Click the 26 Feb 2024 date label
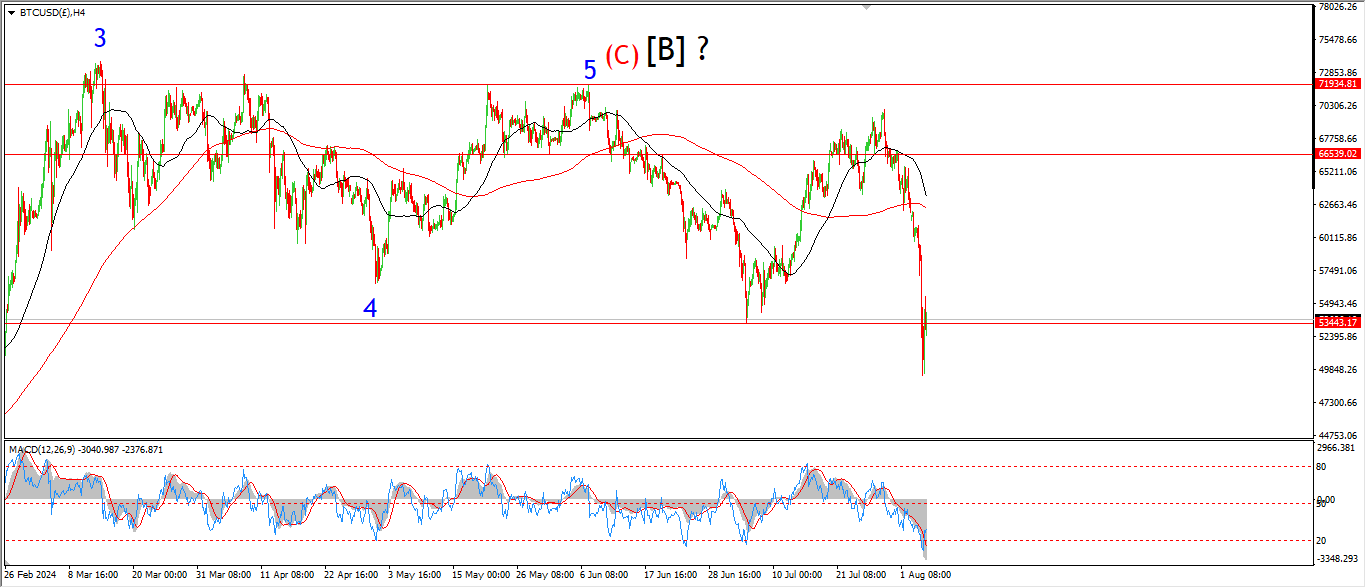The height and width of the screenshot is (588, 1366). click(x=29, y=576)
